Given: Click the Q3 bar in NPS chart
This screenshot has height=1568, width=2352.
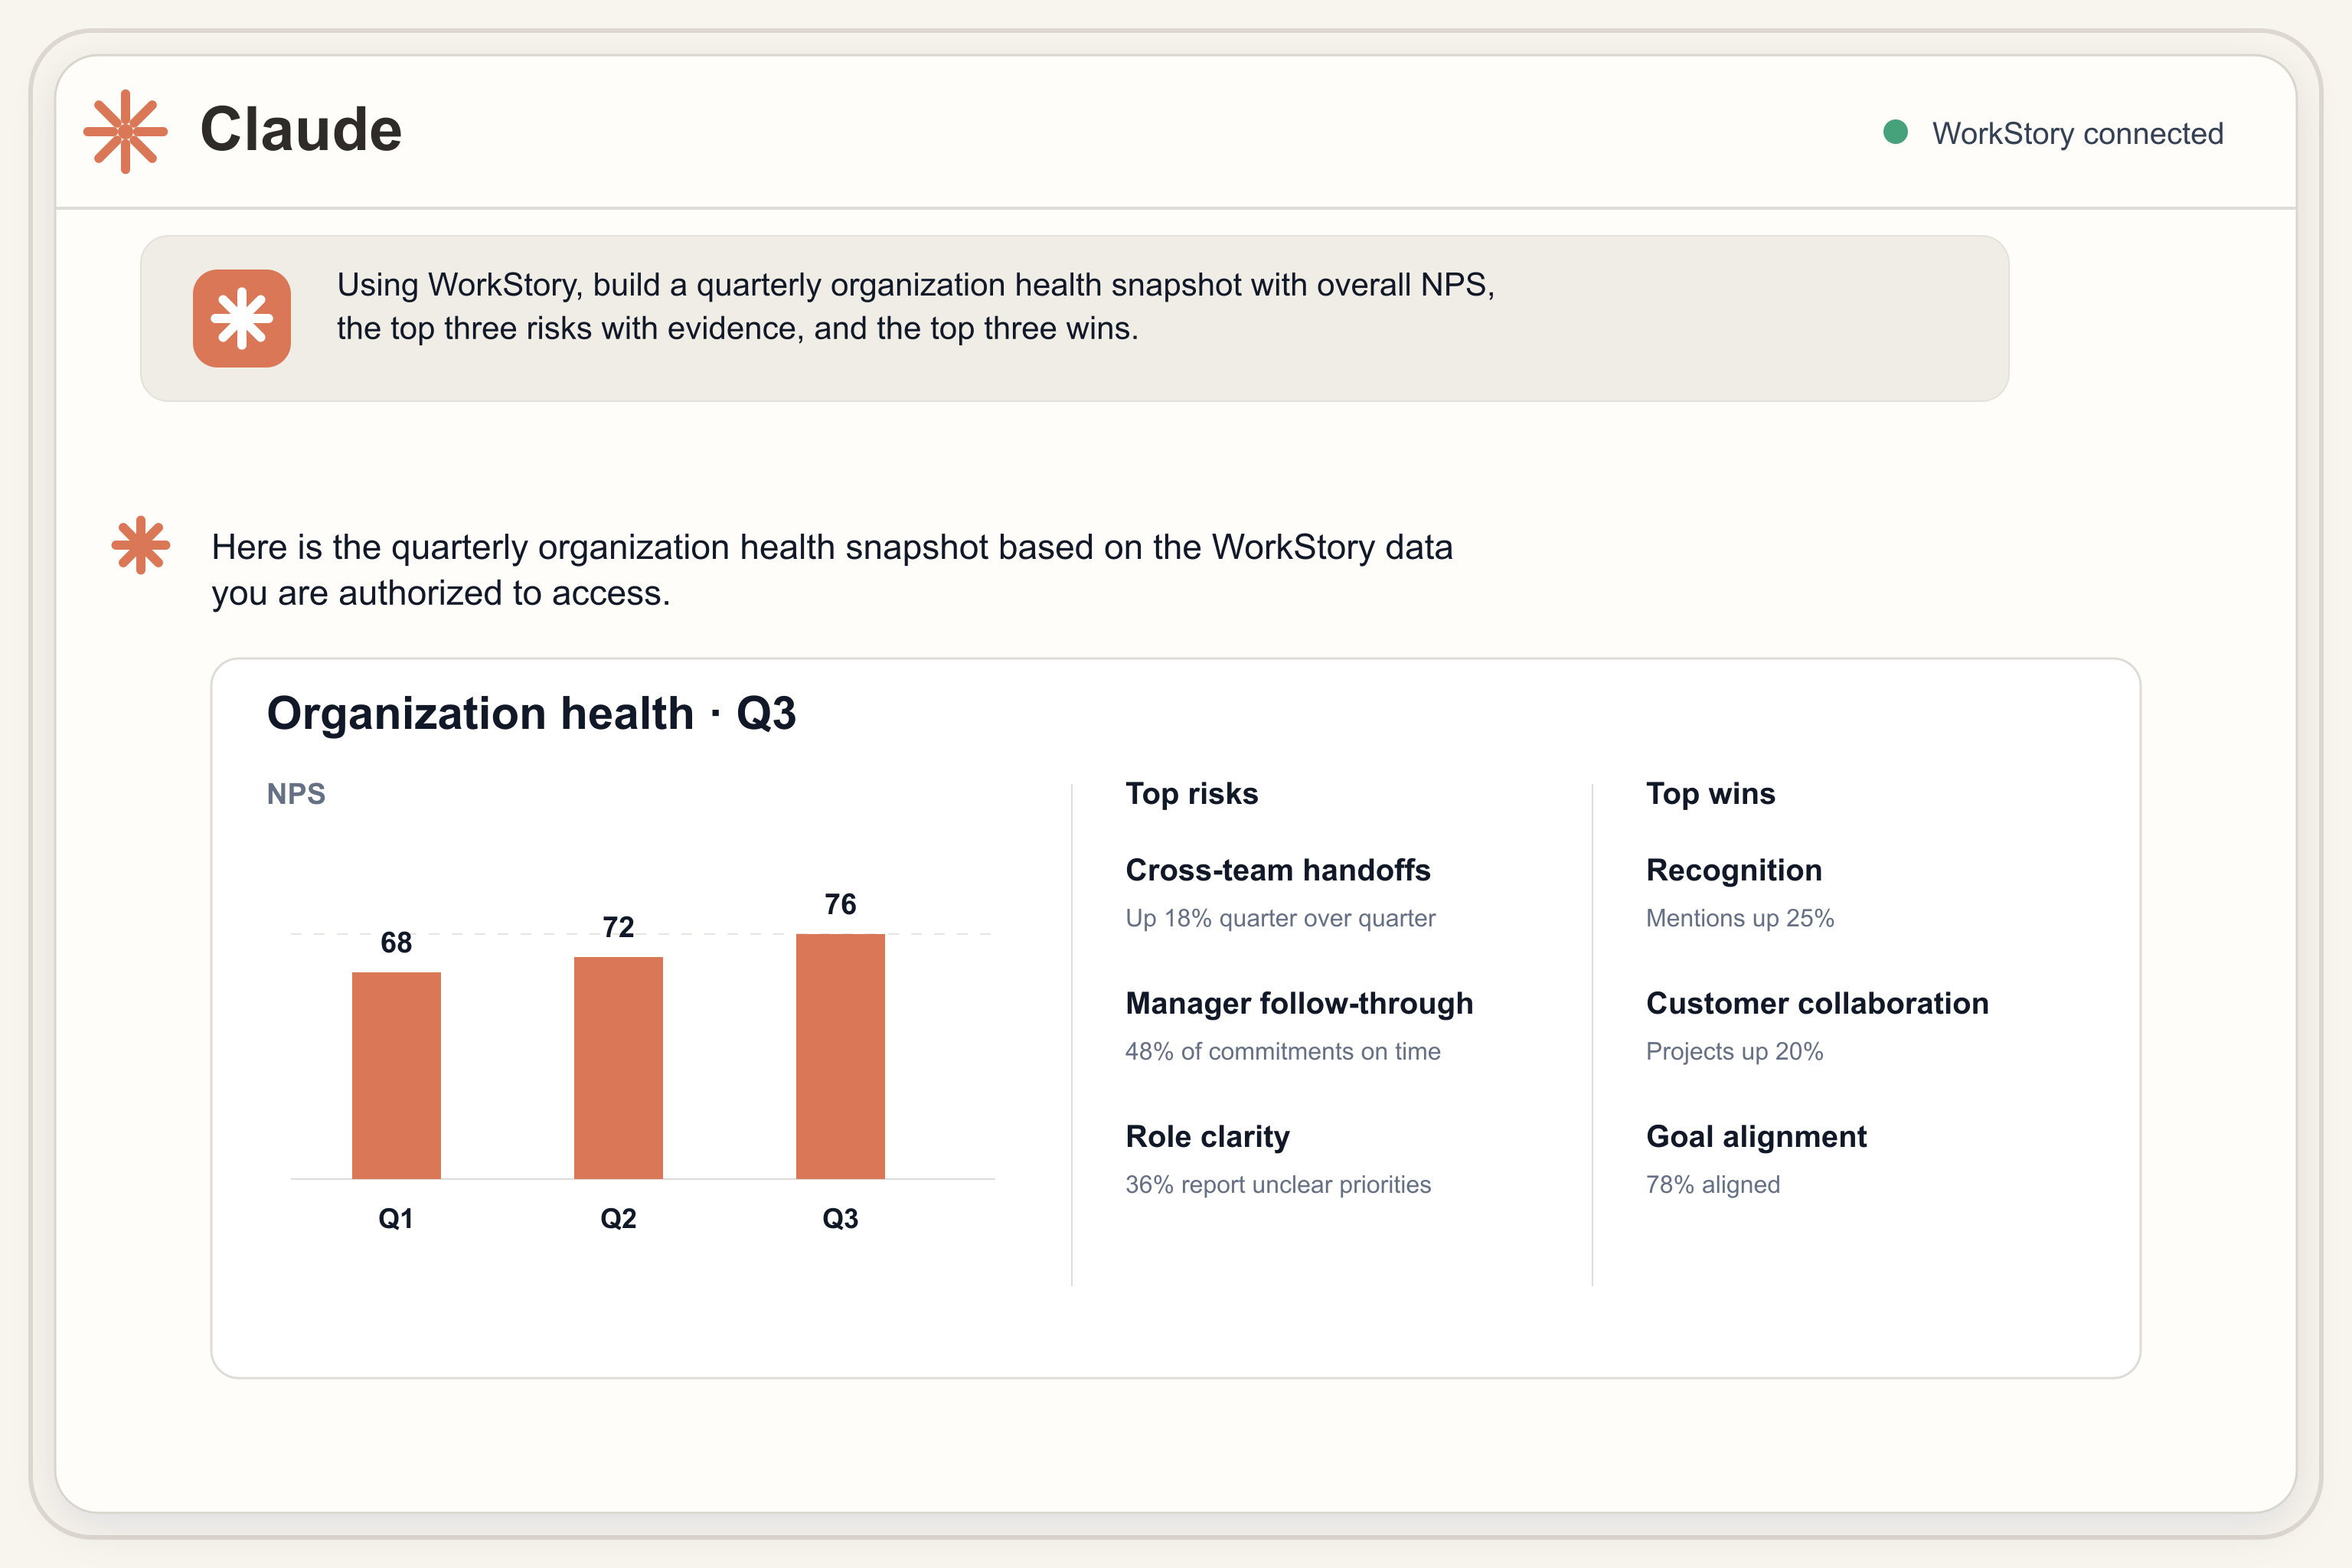Looking at the screenshot, I should (840, 1056).
